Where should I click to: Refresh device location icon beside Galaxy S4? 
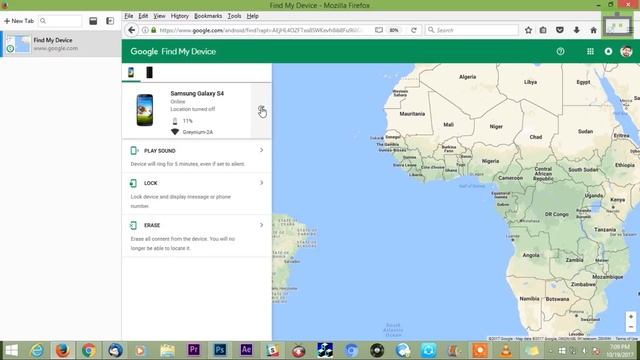point(261,110)
